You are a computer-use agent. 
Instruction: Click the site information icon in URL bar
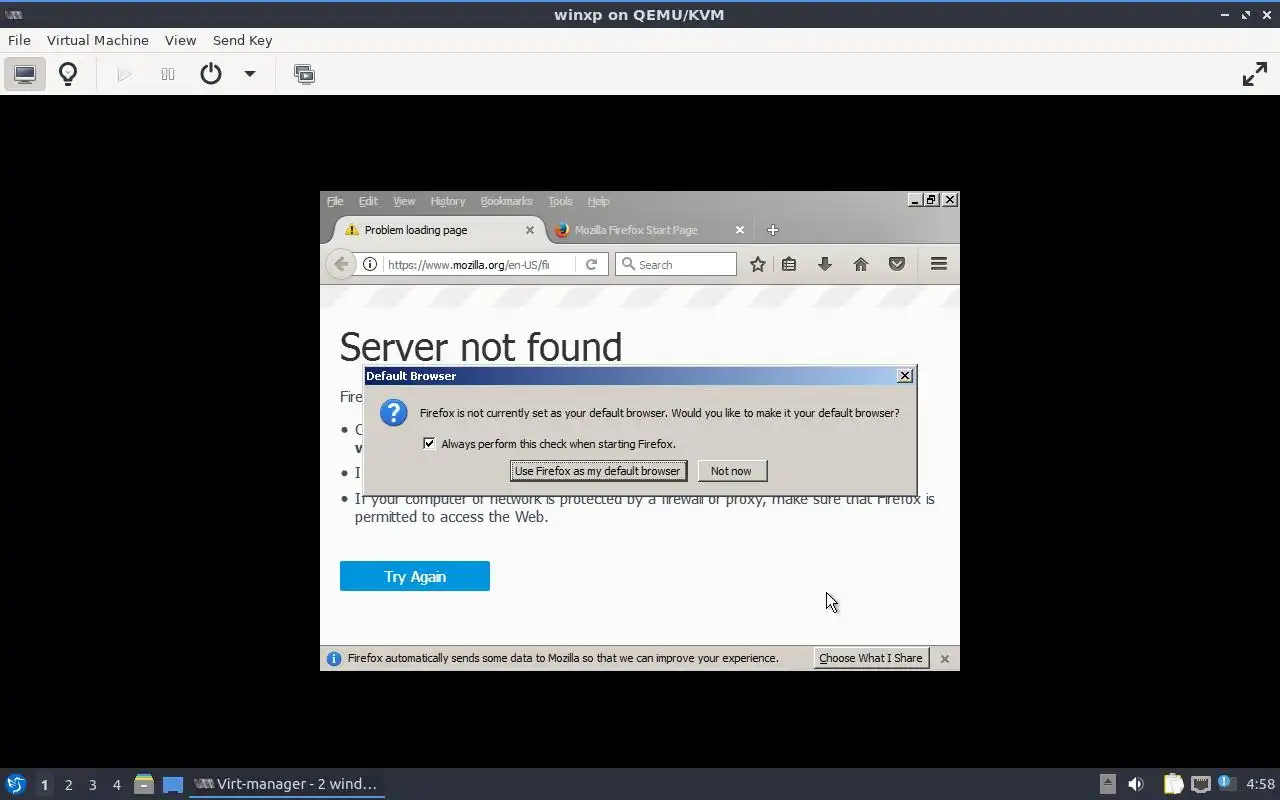(x=370, y=264)
